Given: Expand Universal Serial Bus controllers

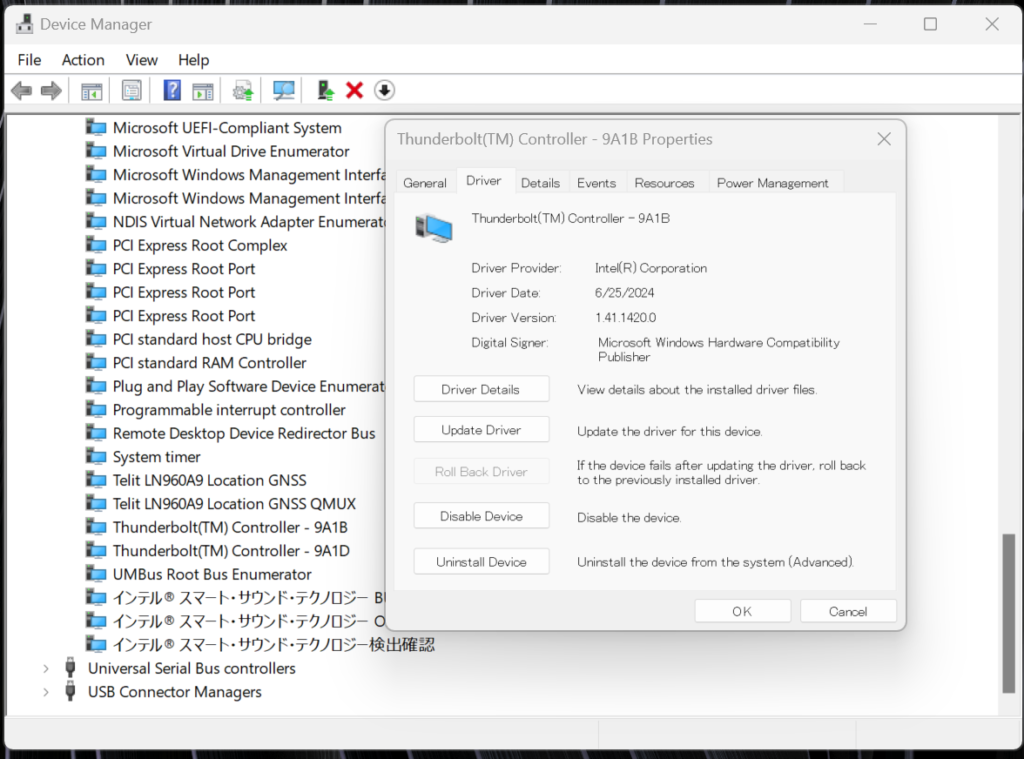Looking at the screenshot, I should pos(46,668).
